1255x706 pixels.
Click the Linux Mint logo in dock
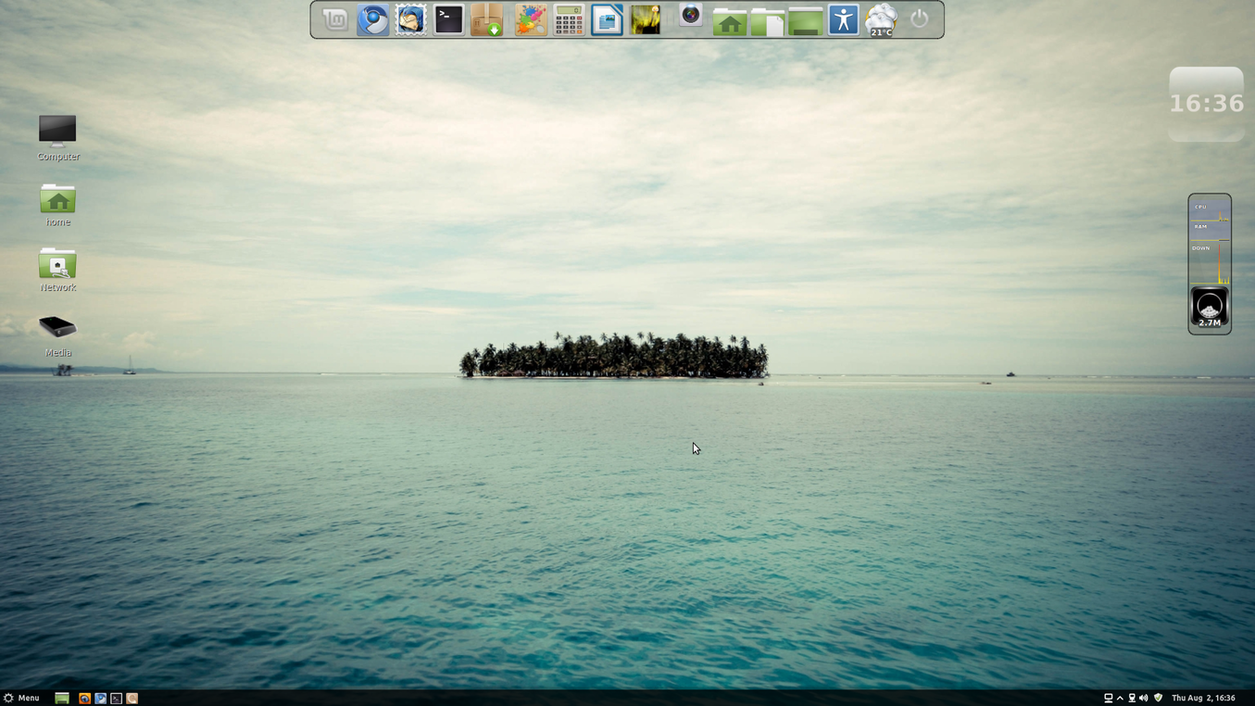click(x=335, y=20)
